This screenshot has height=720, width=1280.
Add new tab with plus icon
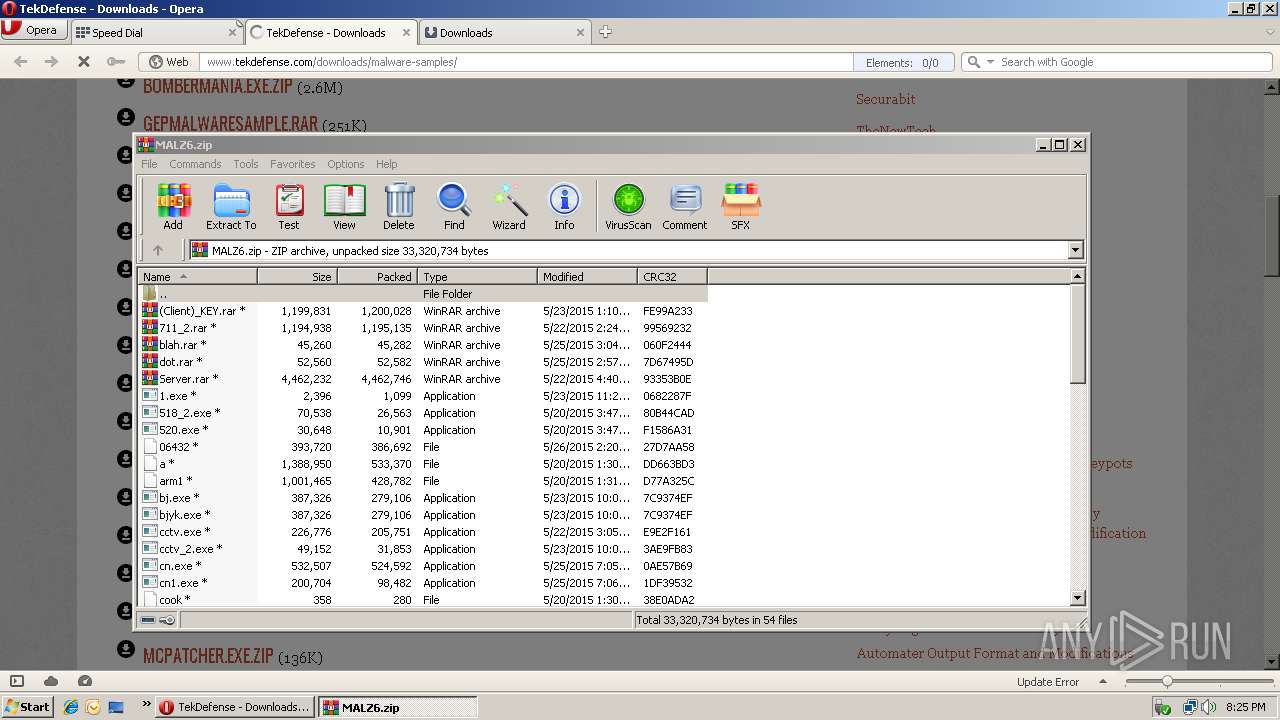(x=605, y=32)
